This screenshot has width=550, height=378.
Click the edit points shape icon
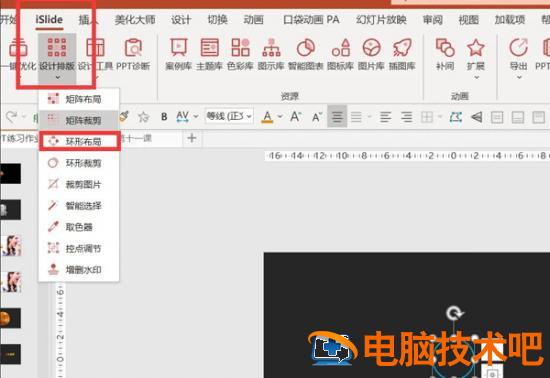tap(456, 117)
